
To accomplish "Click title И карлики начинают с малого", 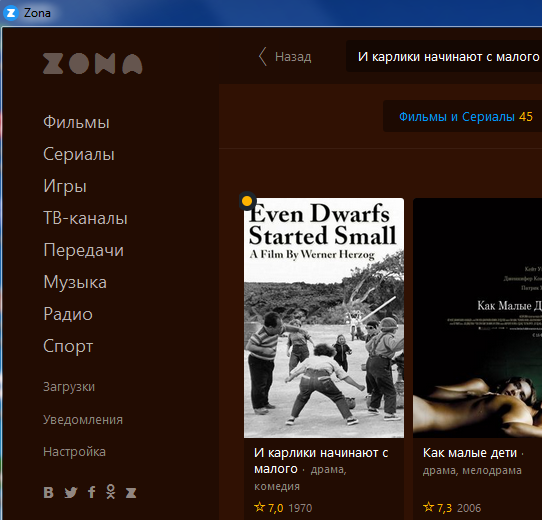I will pyautogui.click(x=321, y=461).
